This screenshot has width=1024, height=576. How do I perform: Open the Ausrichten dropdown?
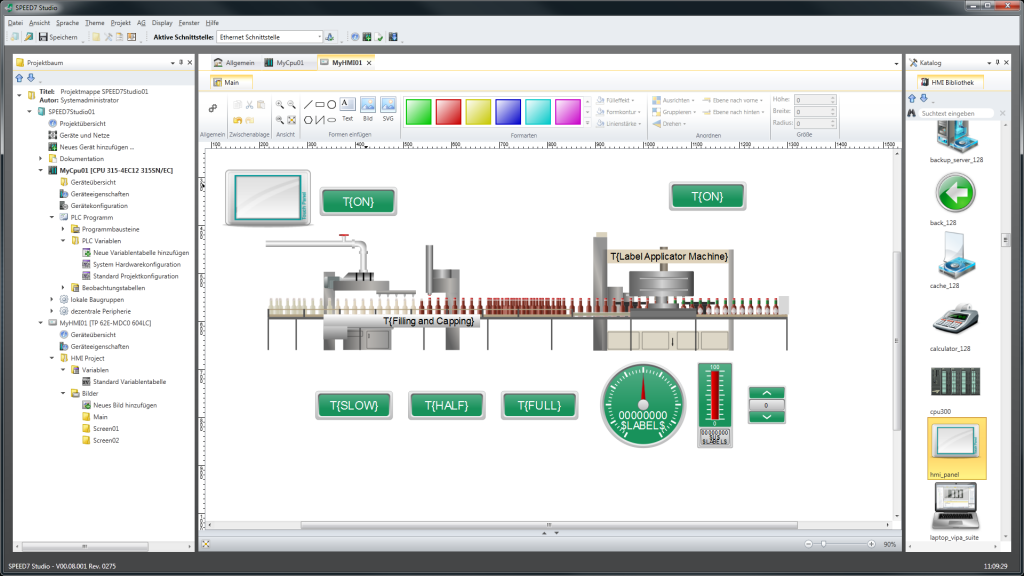(x=673, y=101)
